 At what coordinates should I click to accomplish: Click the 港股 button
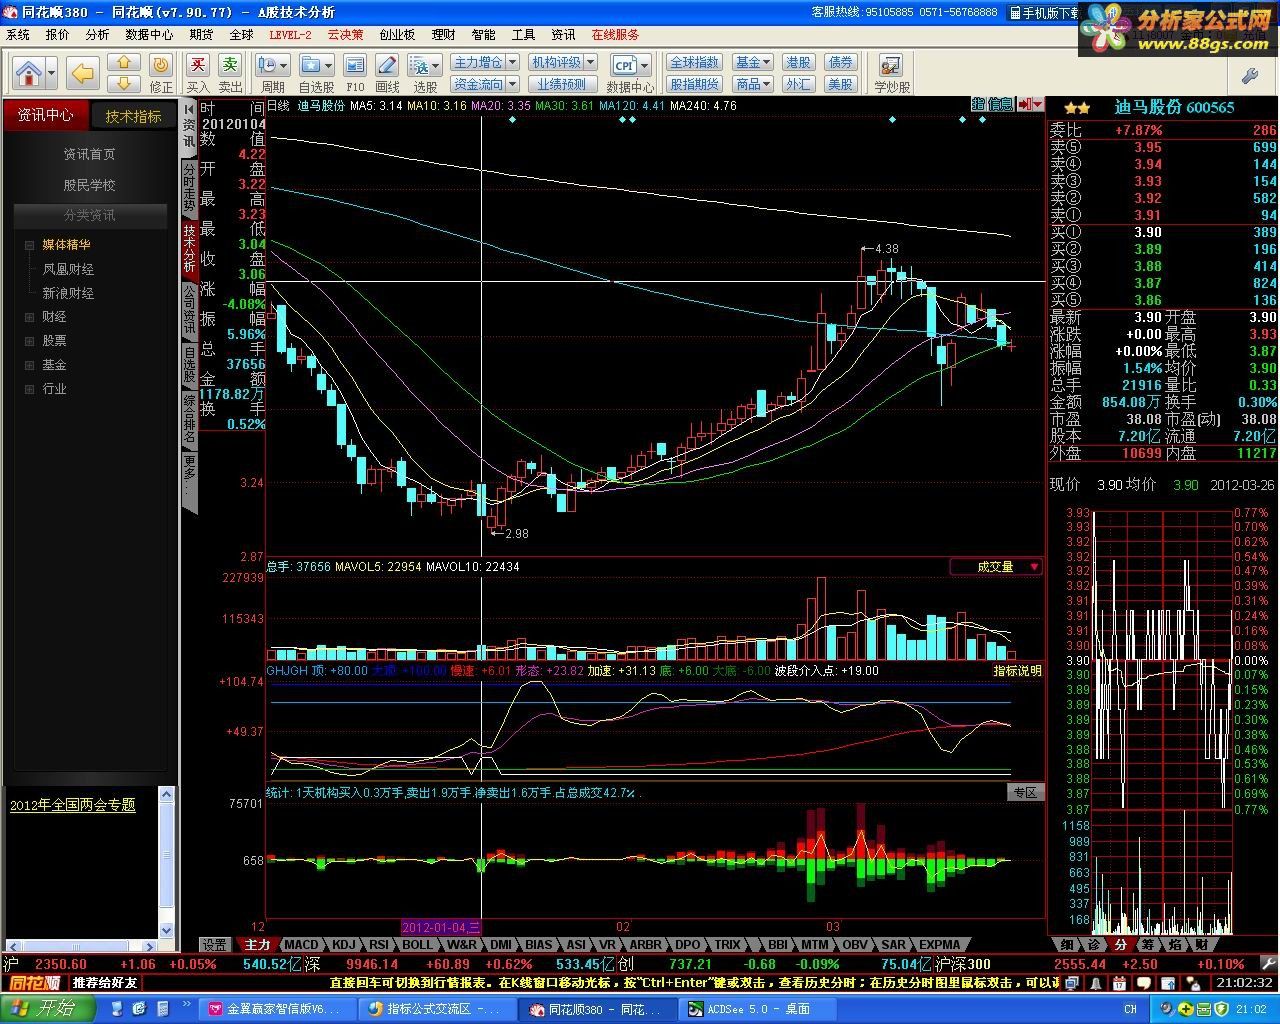[x=798, y=62]
